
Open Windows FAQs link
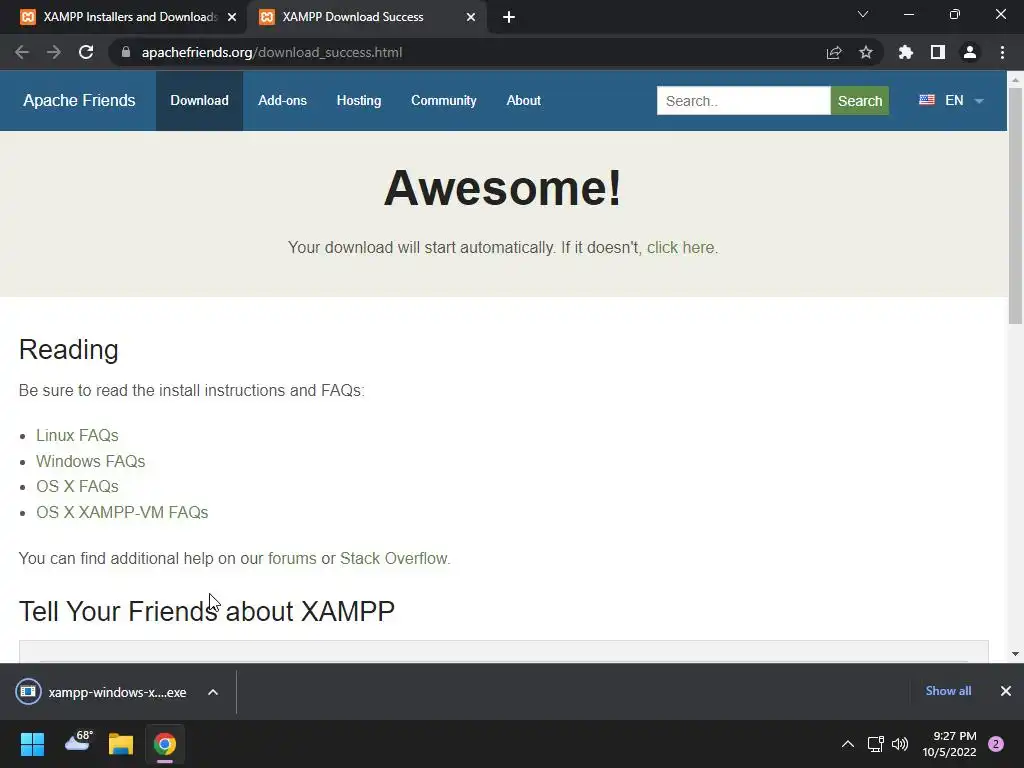click(x=90, y=461)
